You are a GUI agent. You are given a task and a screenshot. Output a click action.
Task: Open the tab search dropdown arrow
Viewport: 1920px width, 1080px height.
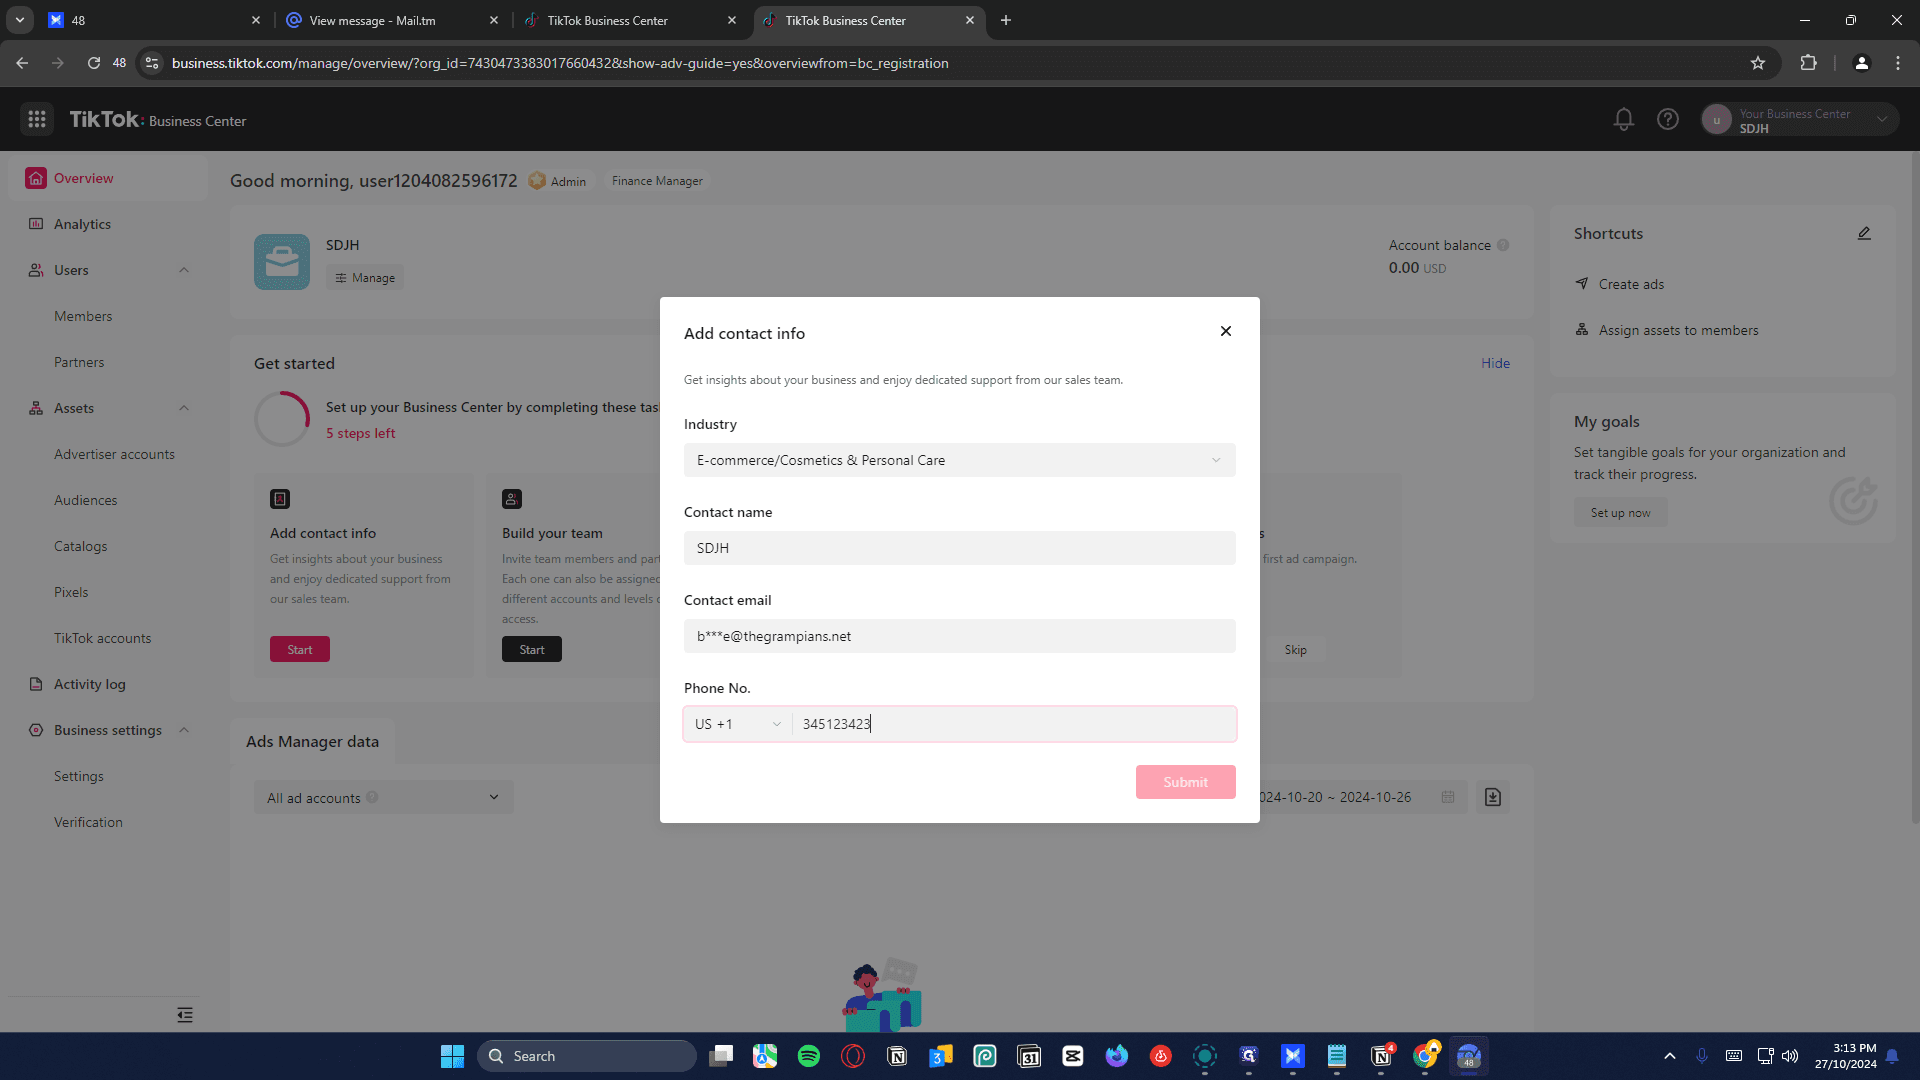[20, 20]
